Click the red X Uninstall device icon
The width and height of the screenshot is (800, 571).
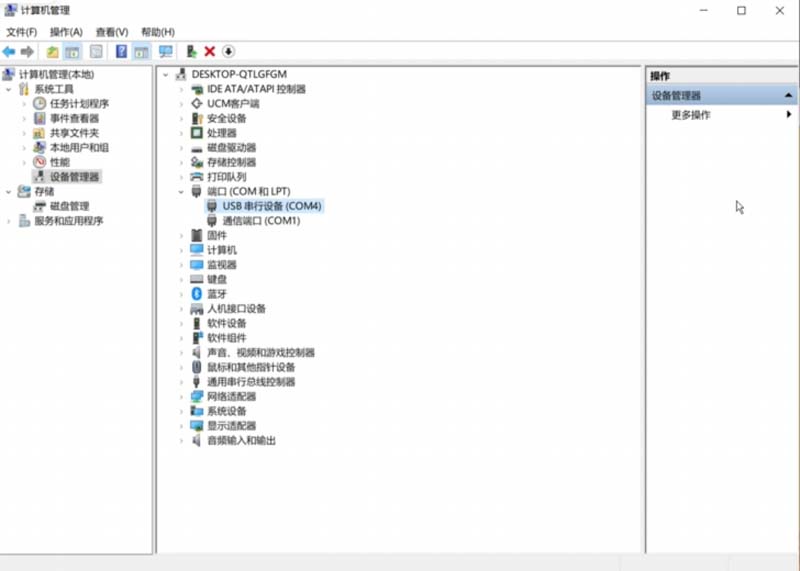pos(210,52)
